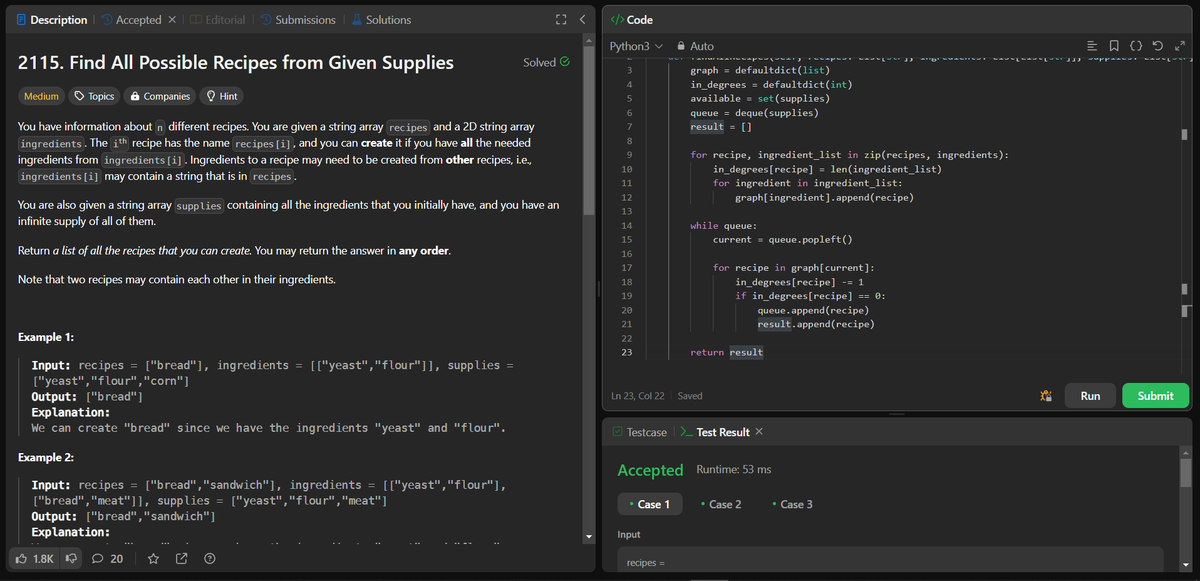This screenshot has height=581, width=1200.
Task: Click the code line 'return result'
Action: click(x=726, y=352)
